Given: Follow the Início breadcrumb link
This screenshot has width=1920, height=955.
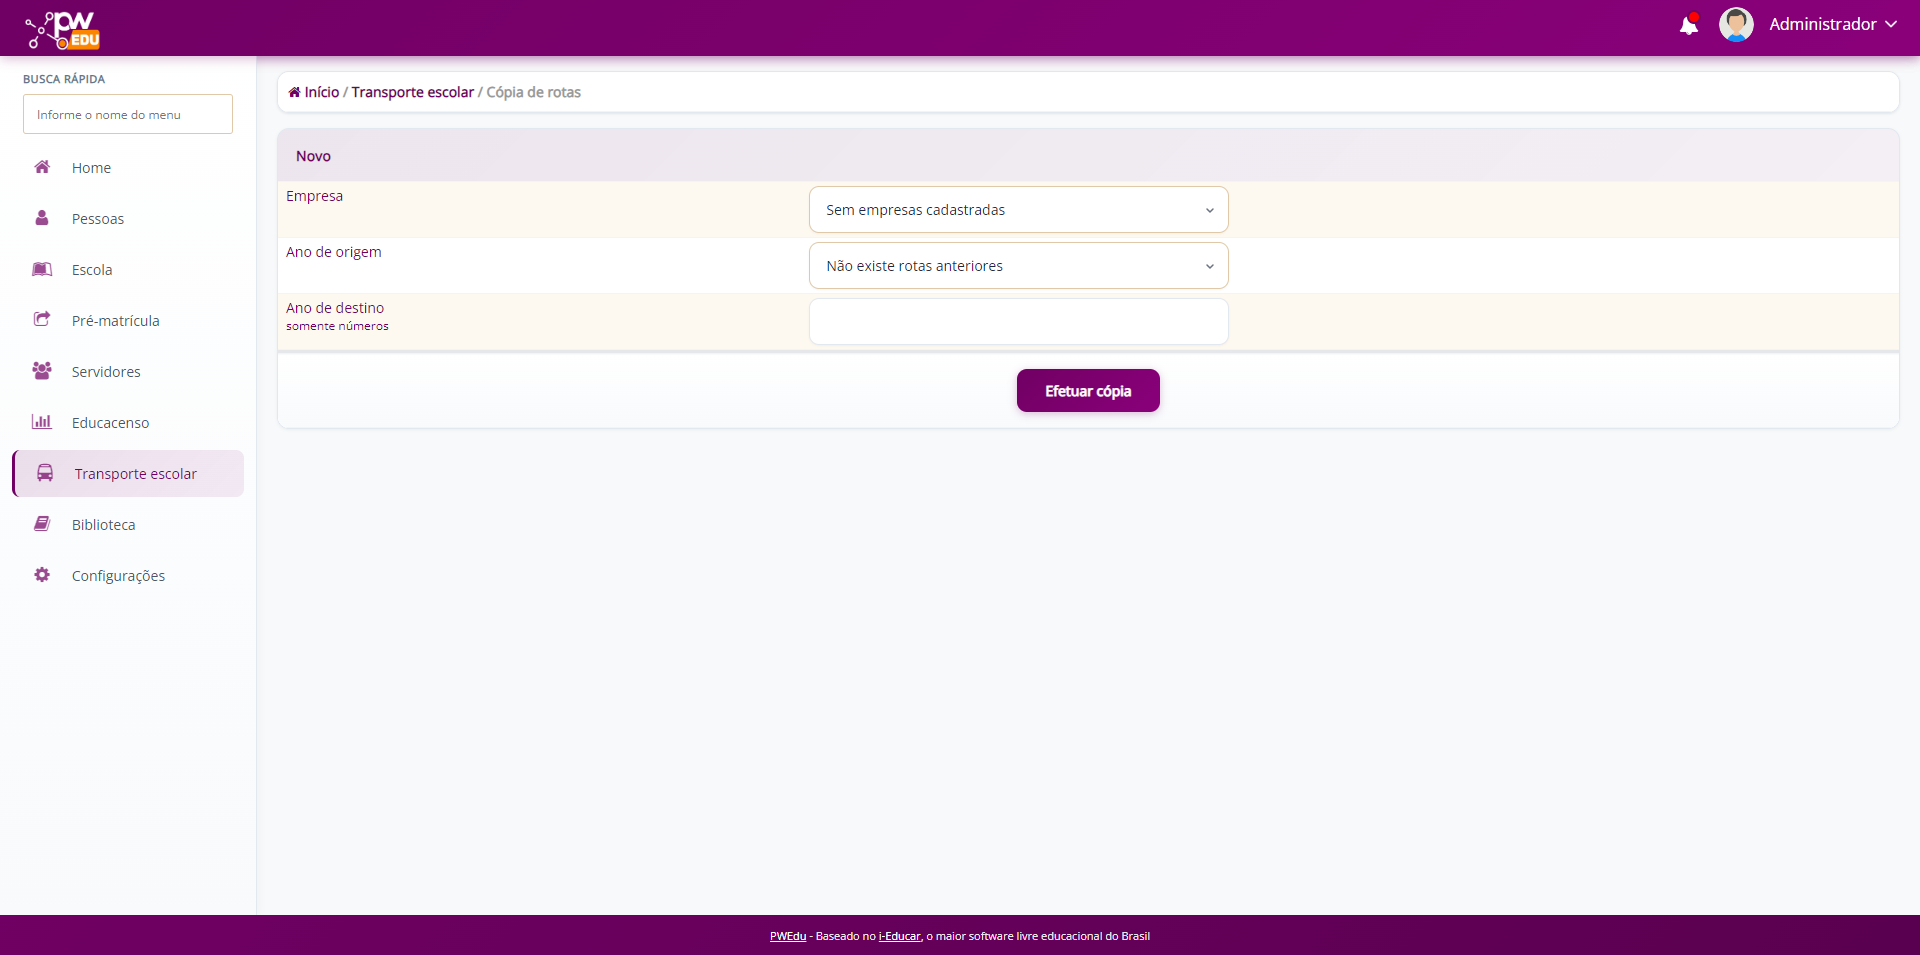Looking at the screenshot, I should pyautogui.click(x=321, y=92).
